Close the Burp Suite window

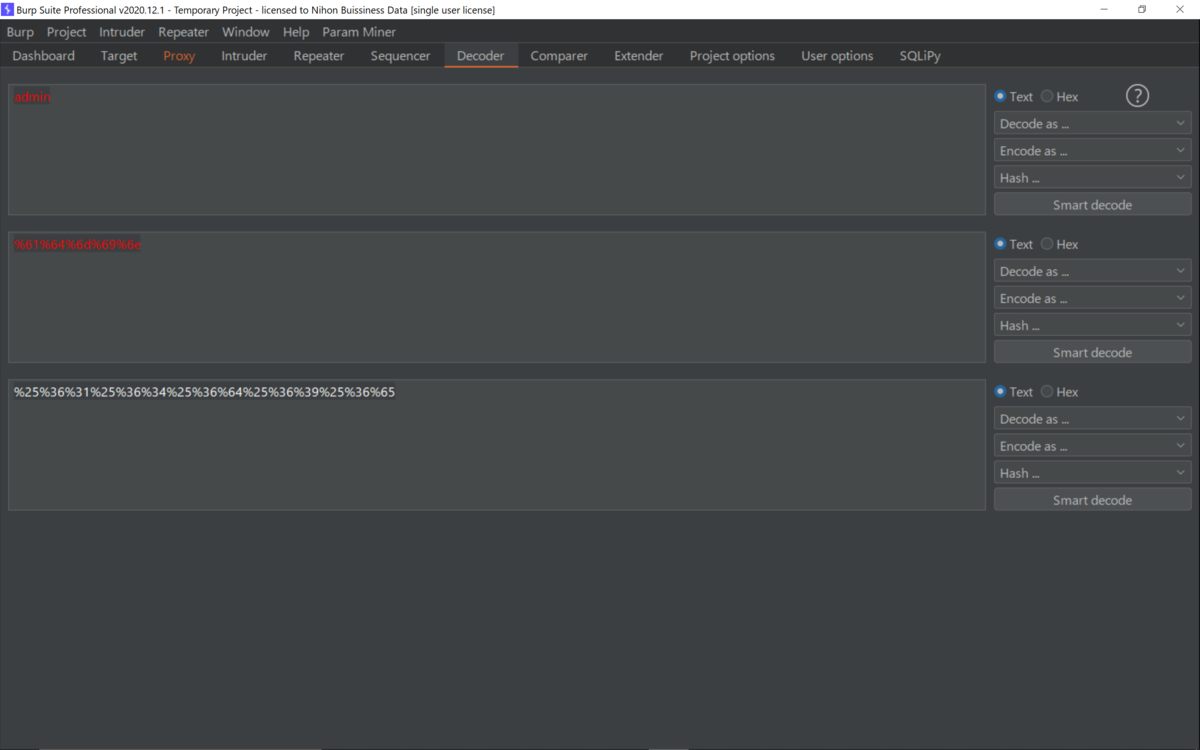point(1180,9)
